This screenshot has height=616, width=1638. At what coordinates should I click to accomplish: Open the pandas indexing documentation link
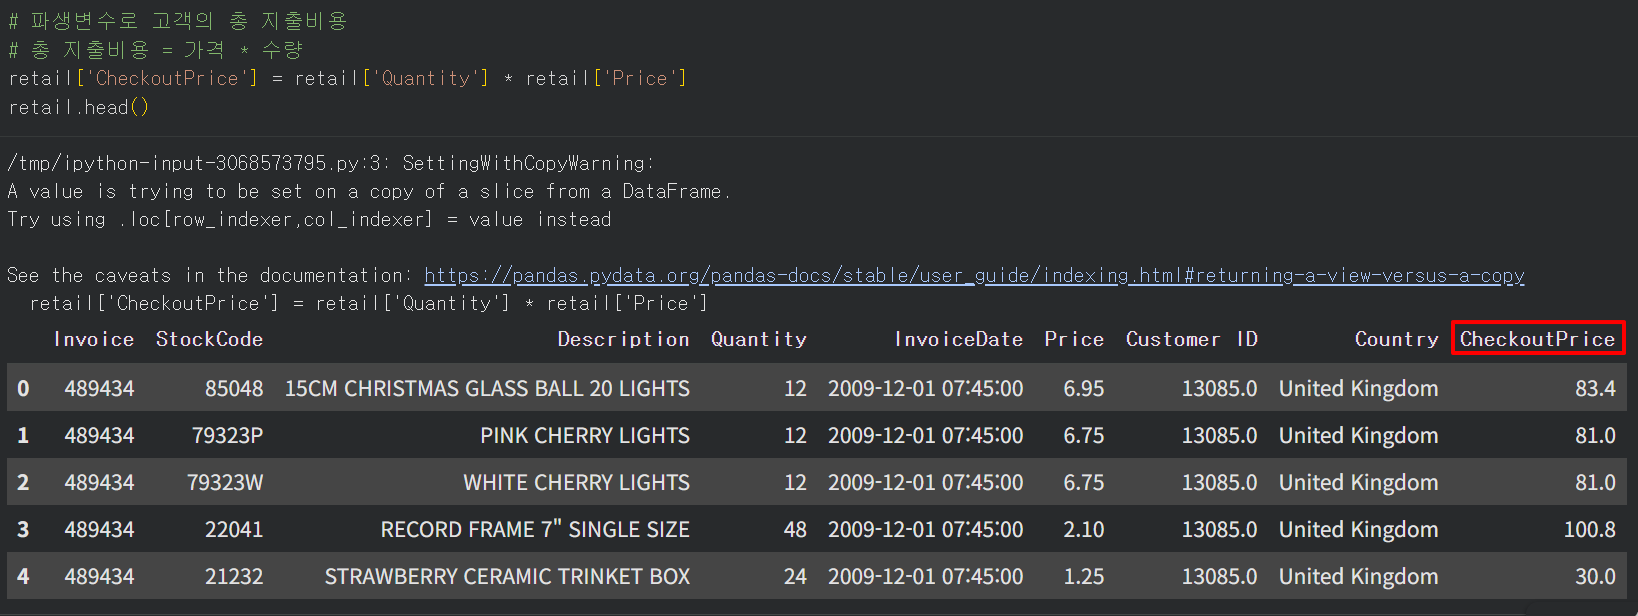pyautogui.click(x=974, y=275)
